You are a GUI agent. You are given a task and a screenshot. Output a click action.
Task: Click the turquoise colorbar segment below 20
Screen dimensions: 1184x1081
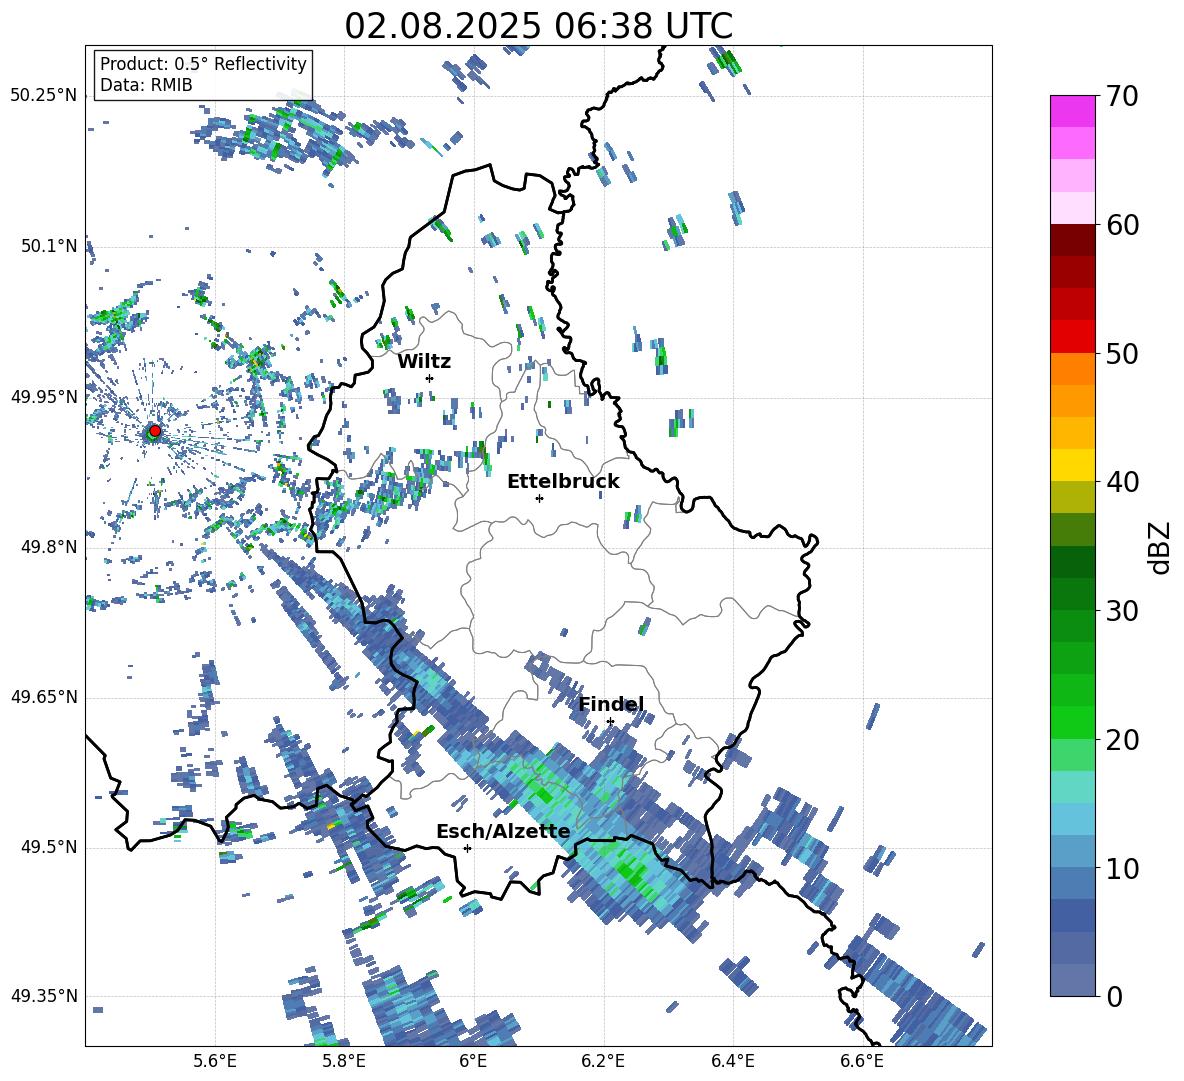pos(1072,787)
